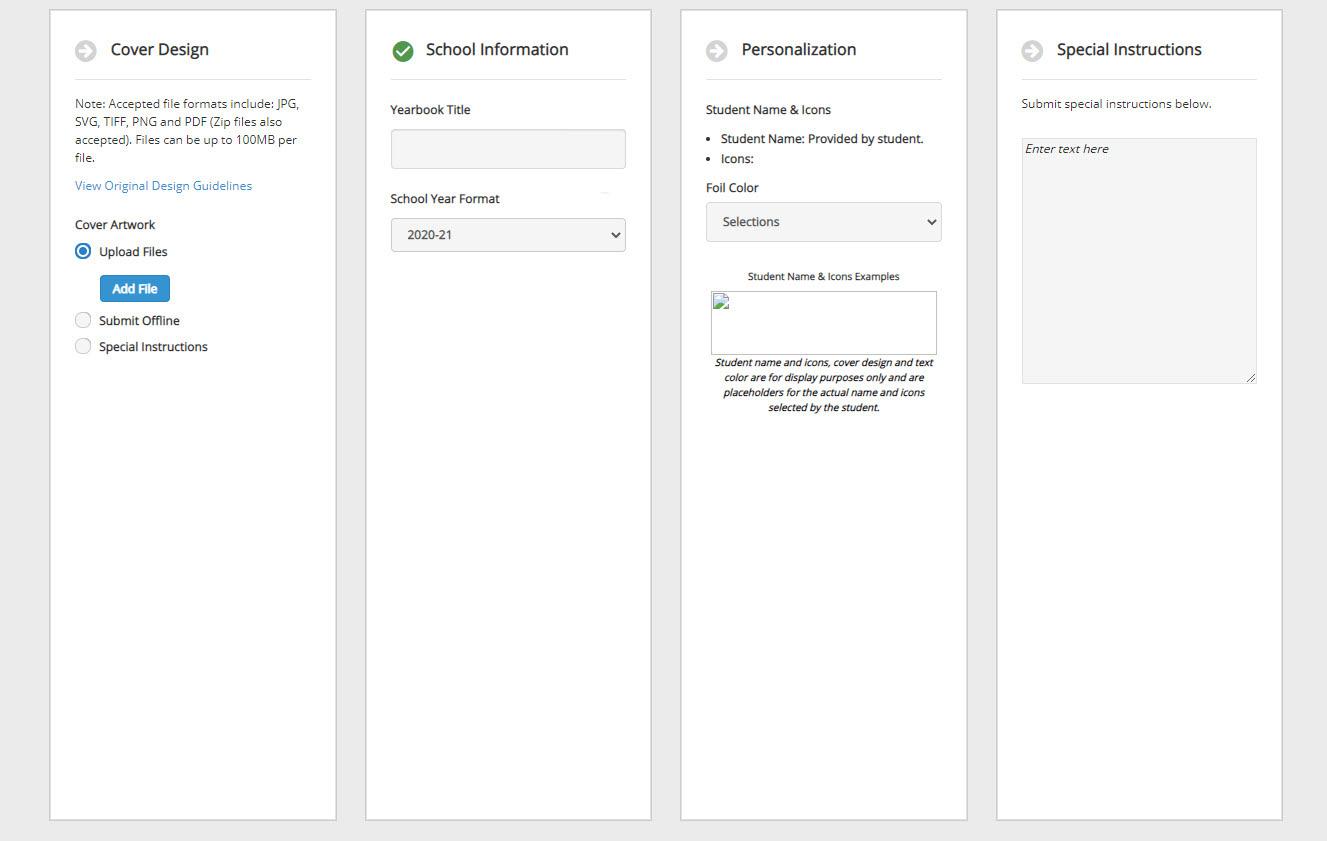Click the resize handle of the text area
This screenshot has width=1327, height=841.
(1250, 377)
